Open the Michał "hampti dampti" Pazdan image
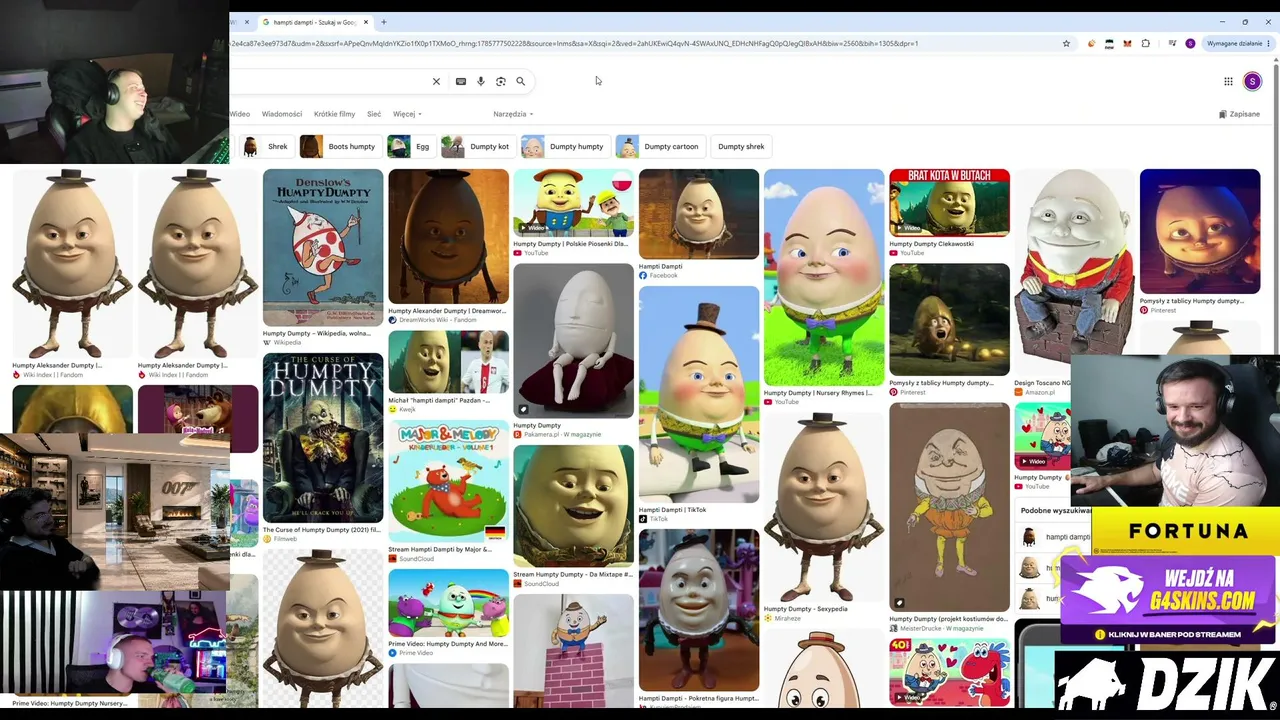 pyautogui.click(x=448, y=362)
